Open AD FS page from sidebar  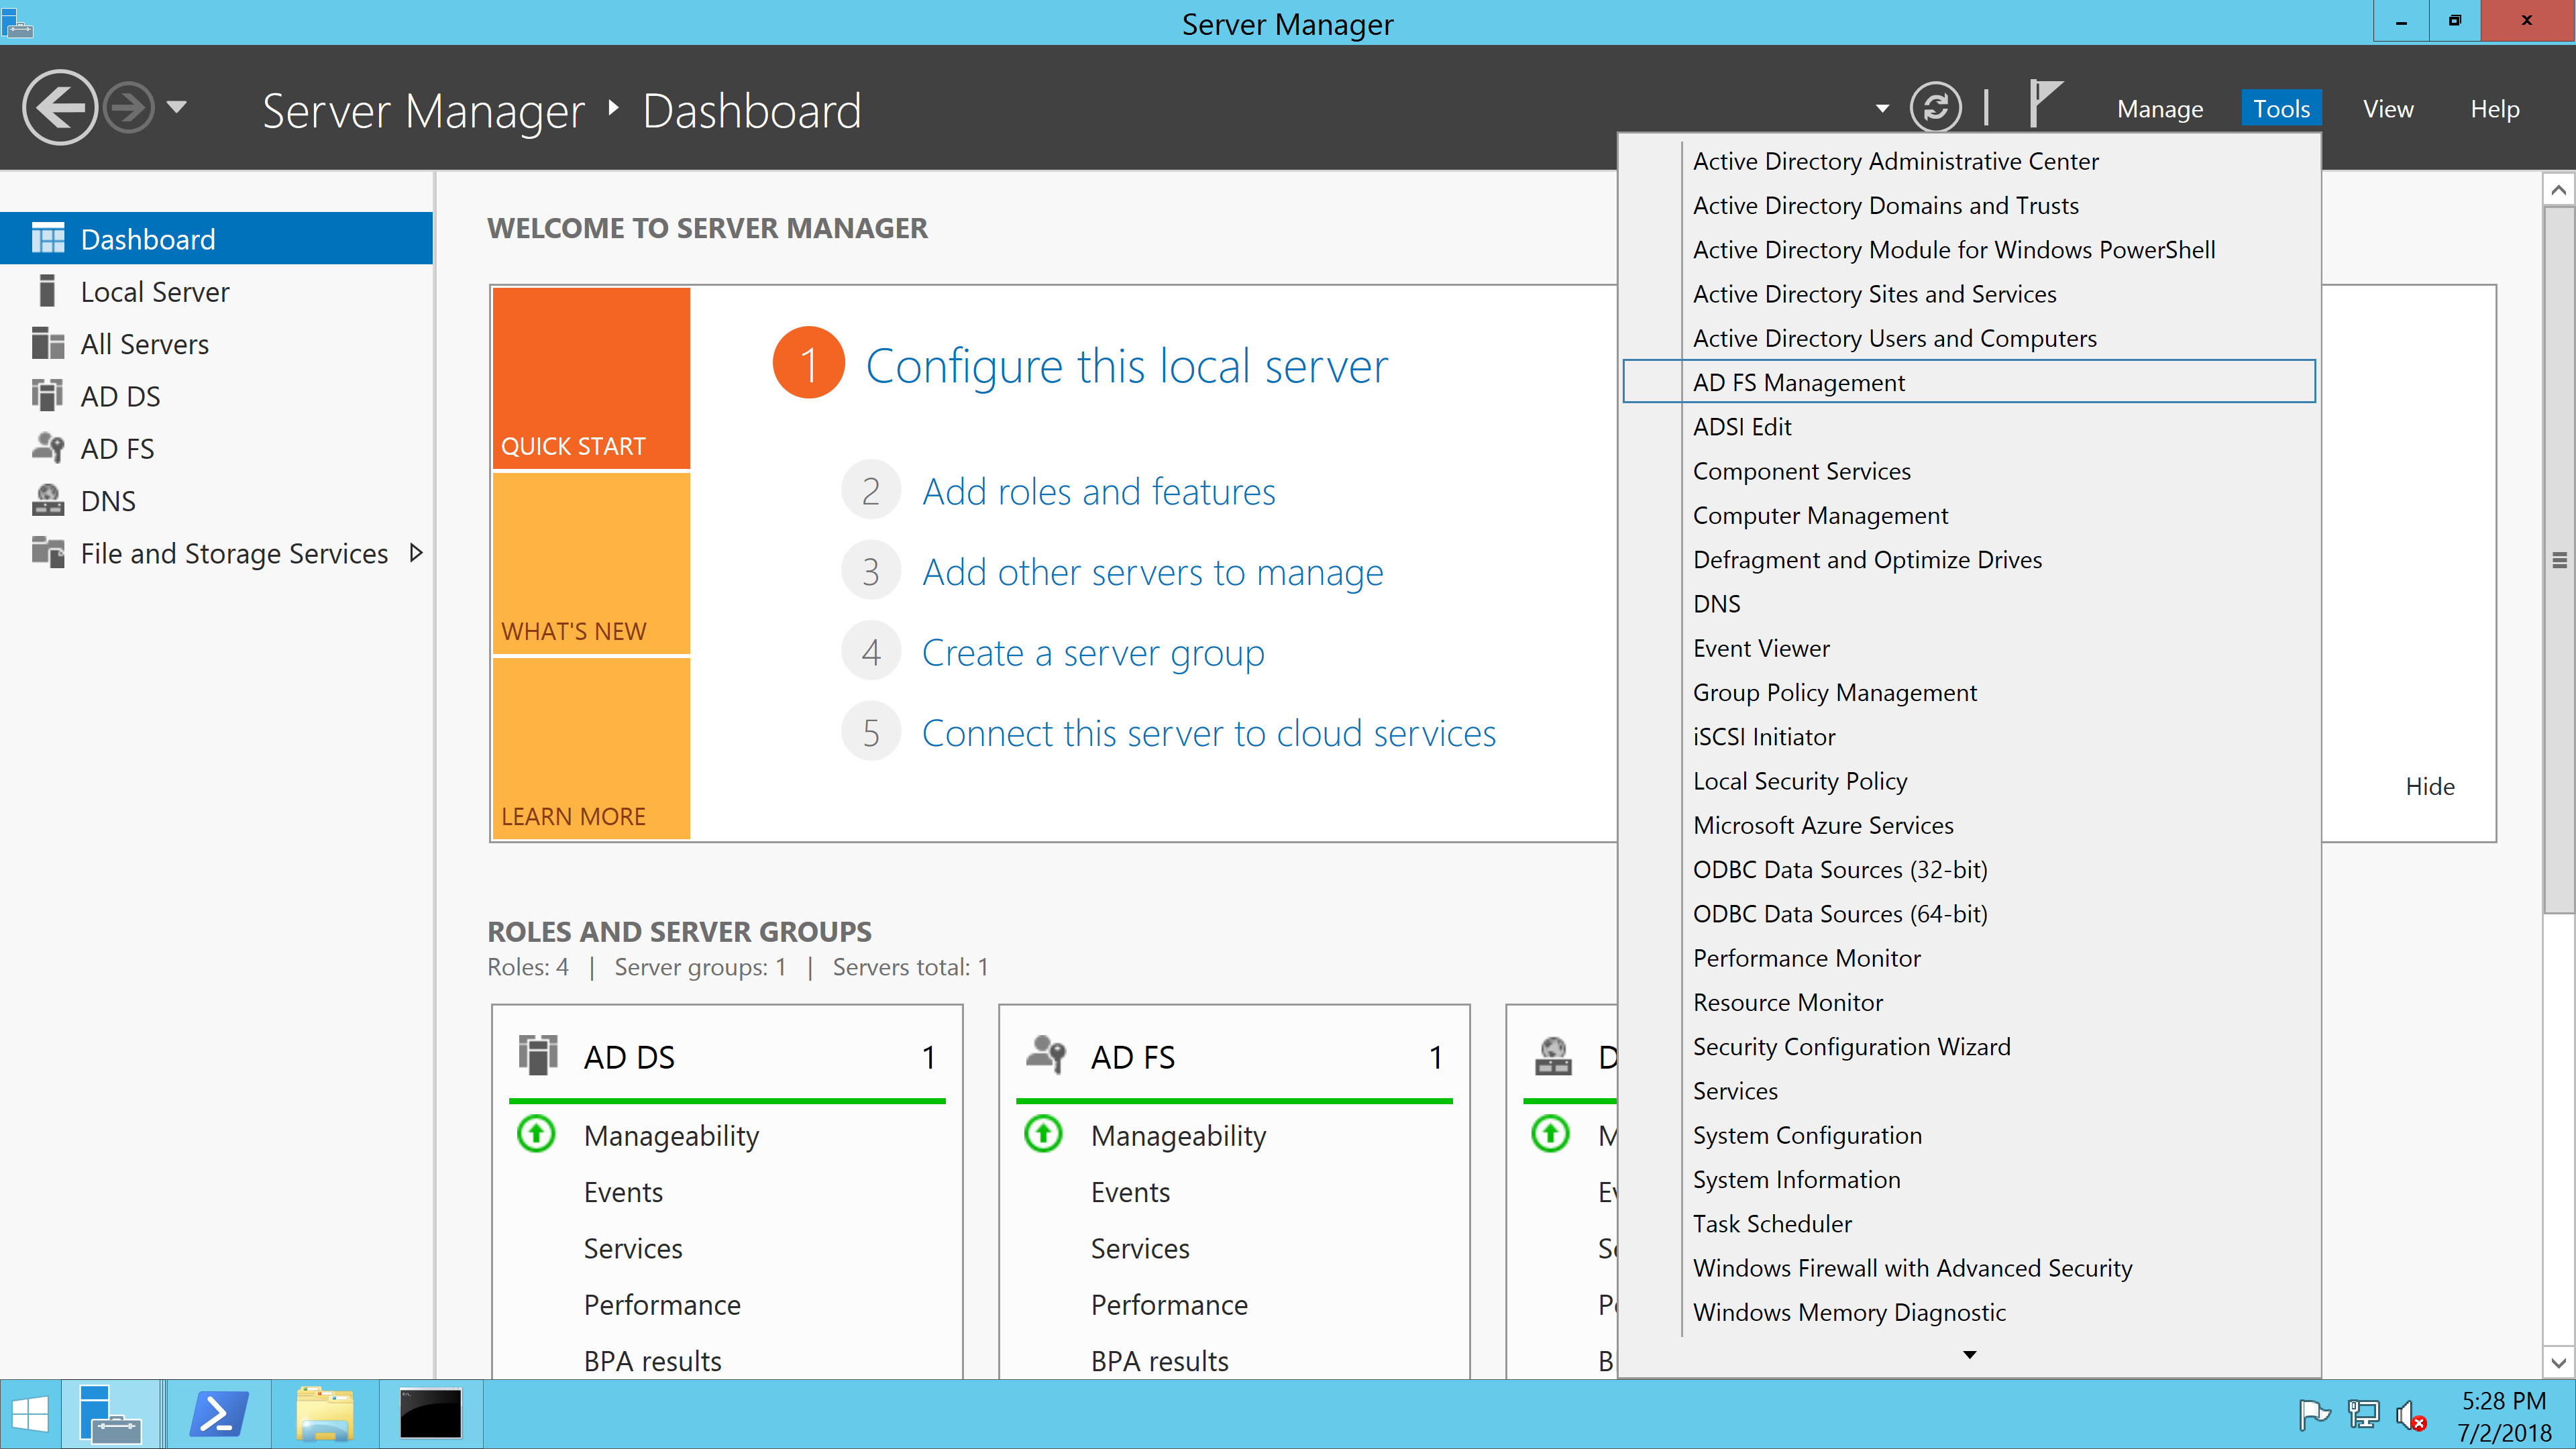216,449
